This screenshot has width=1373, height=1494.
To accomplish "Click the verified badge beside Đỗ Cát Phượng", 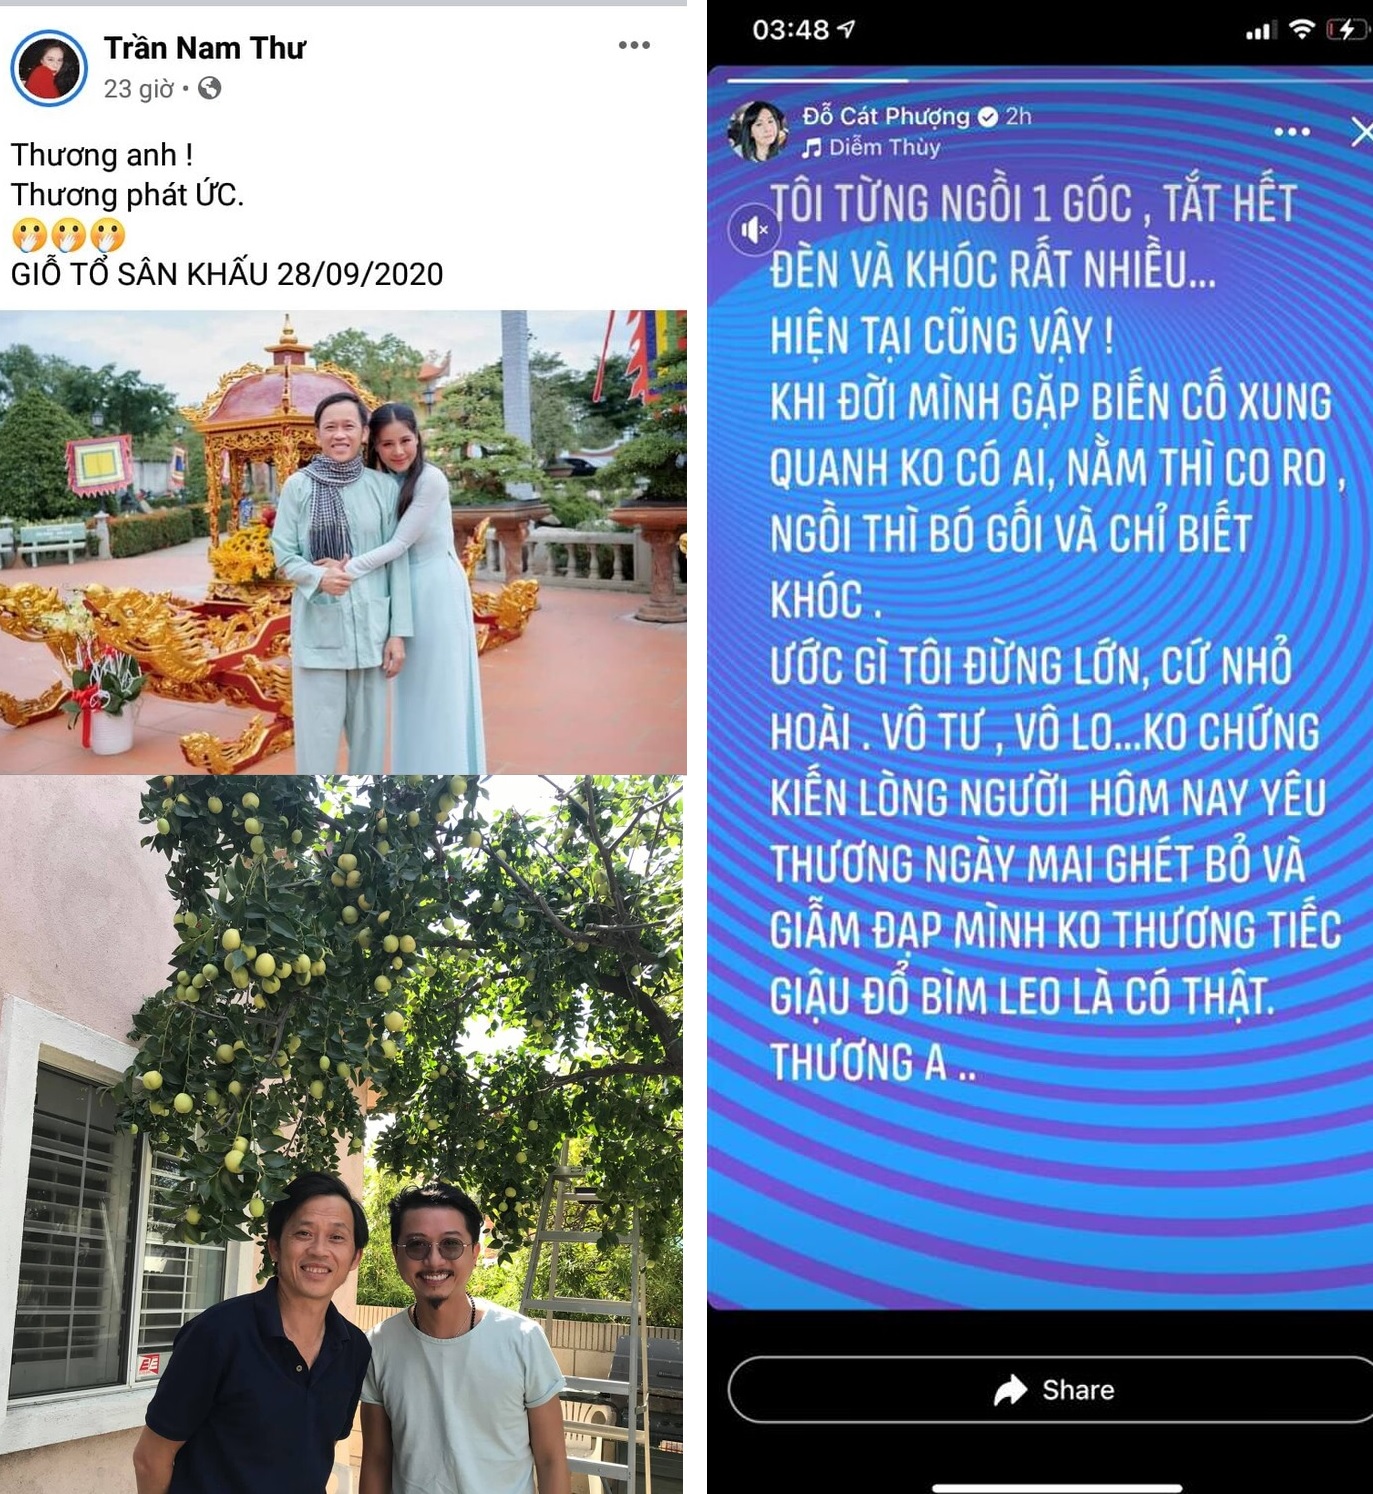I will click(x=987, y=117).
